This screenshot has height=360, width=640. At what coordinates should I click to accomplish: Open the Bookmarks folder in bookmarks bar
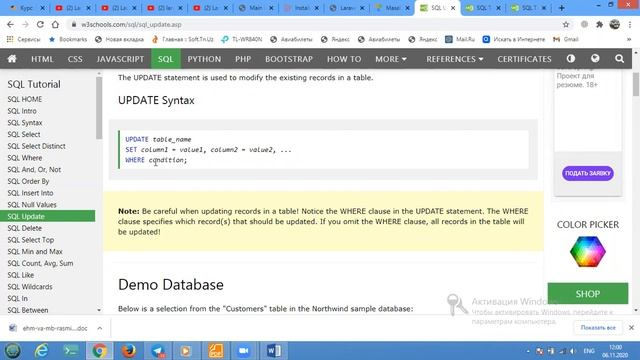68,39
